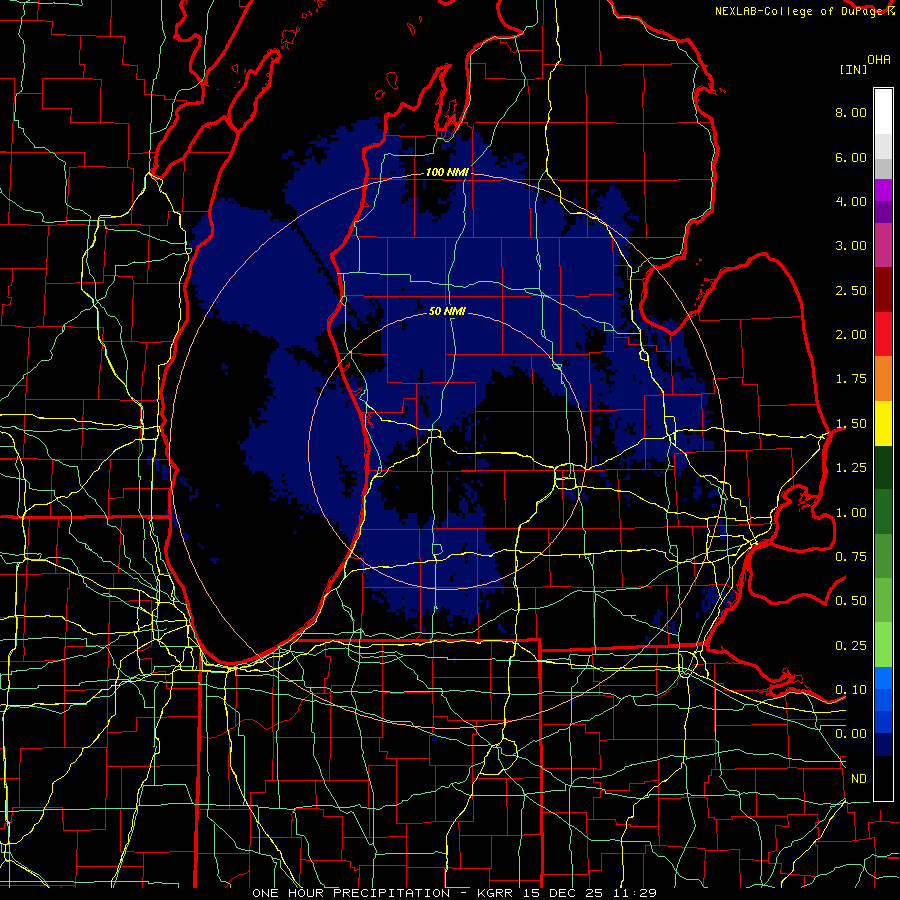Select the pink legend color band
Image resolution: width=900 pixels, height=900 pixels.
(x=883, y=245)
